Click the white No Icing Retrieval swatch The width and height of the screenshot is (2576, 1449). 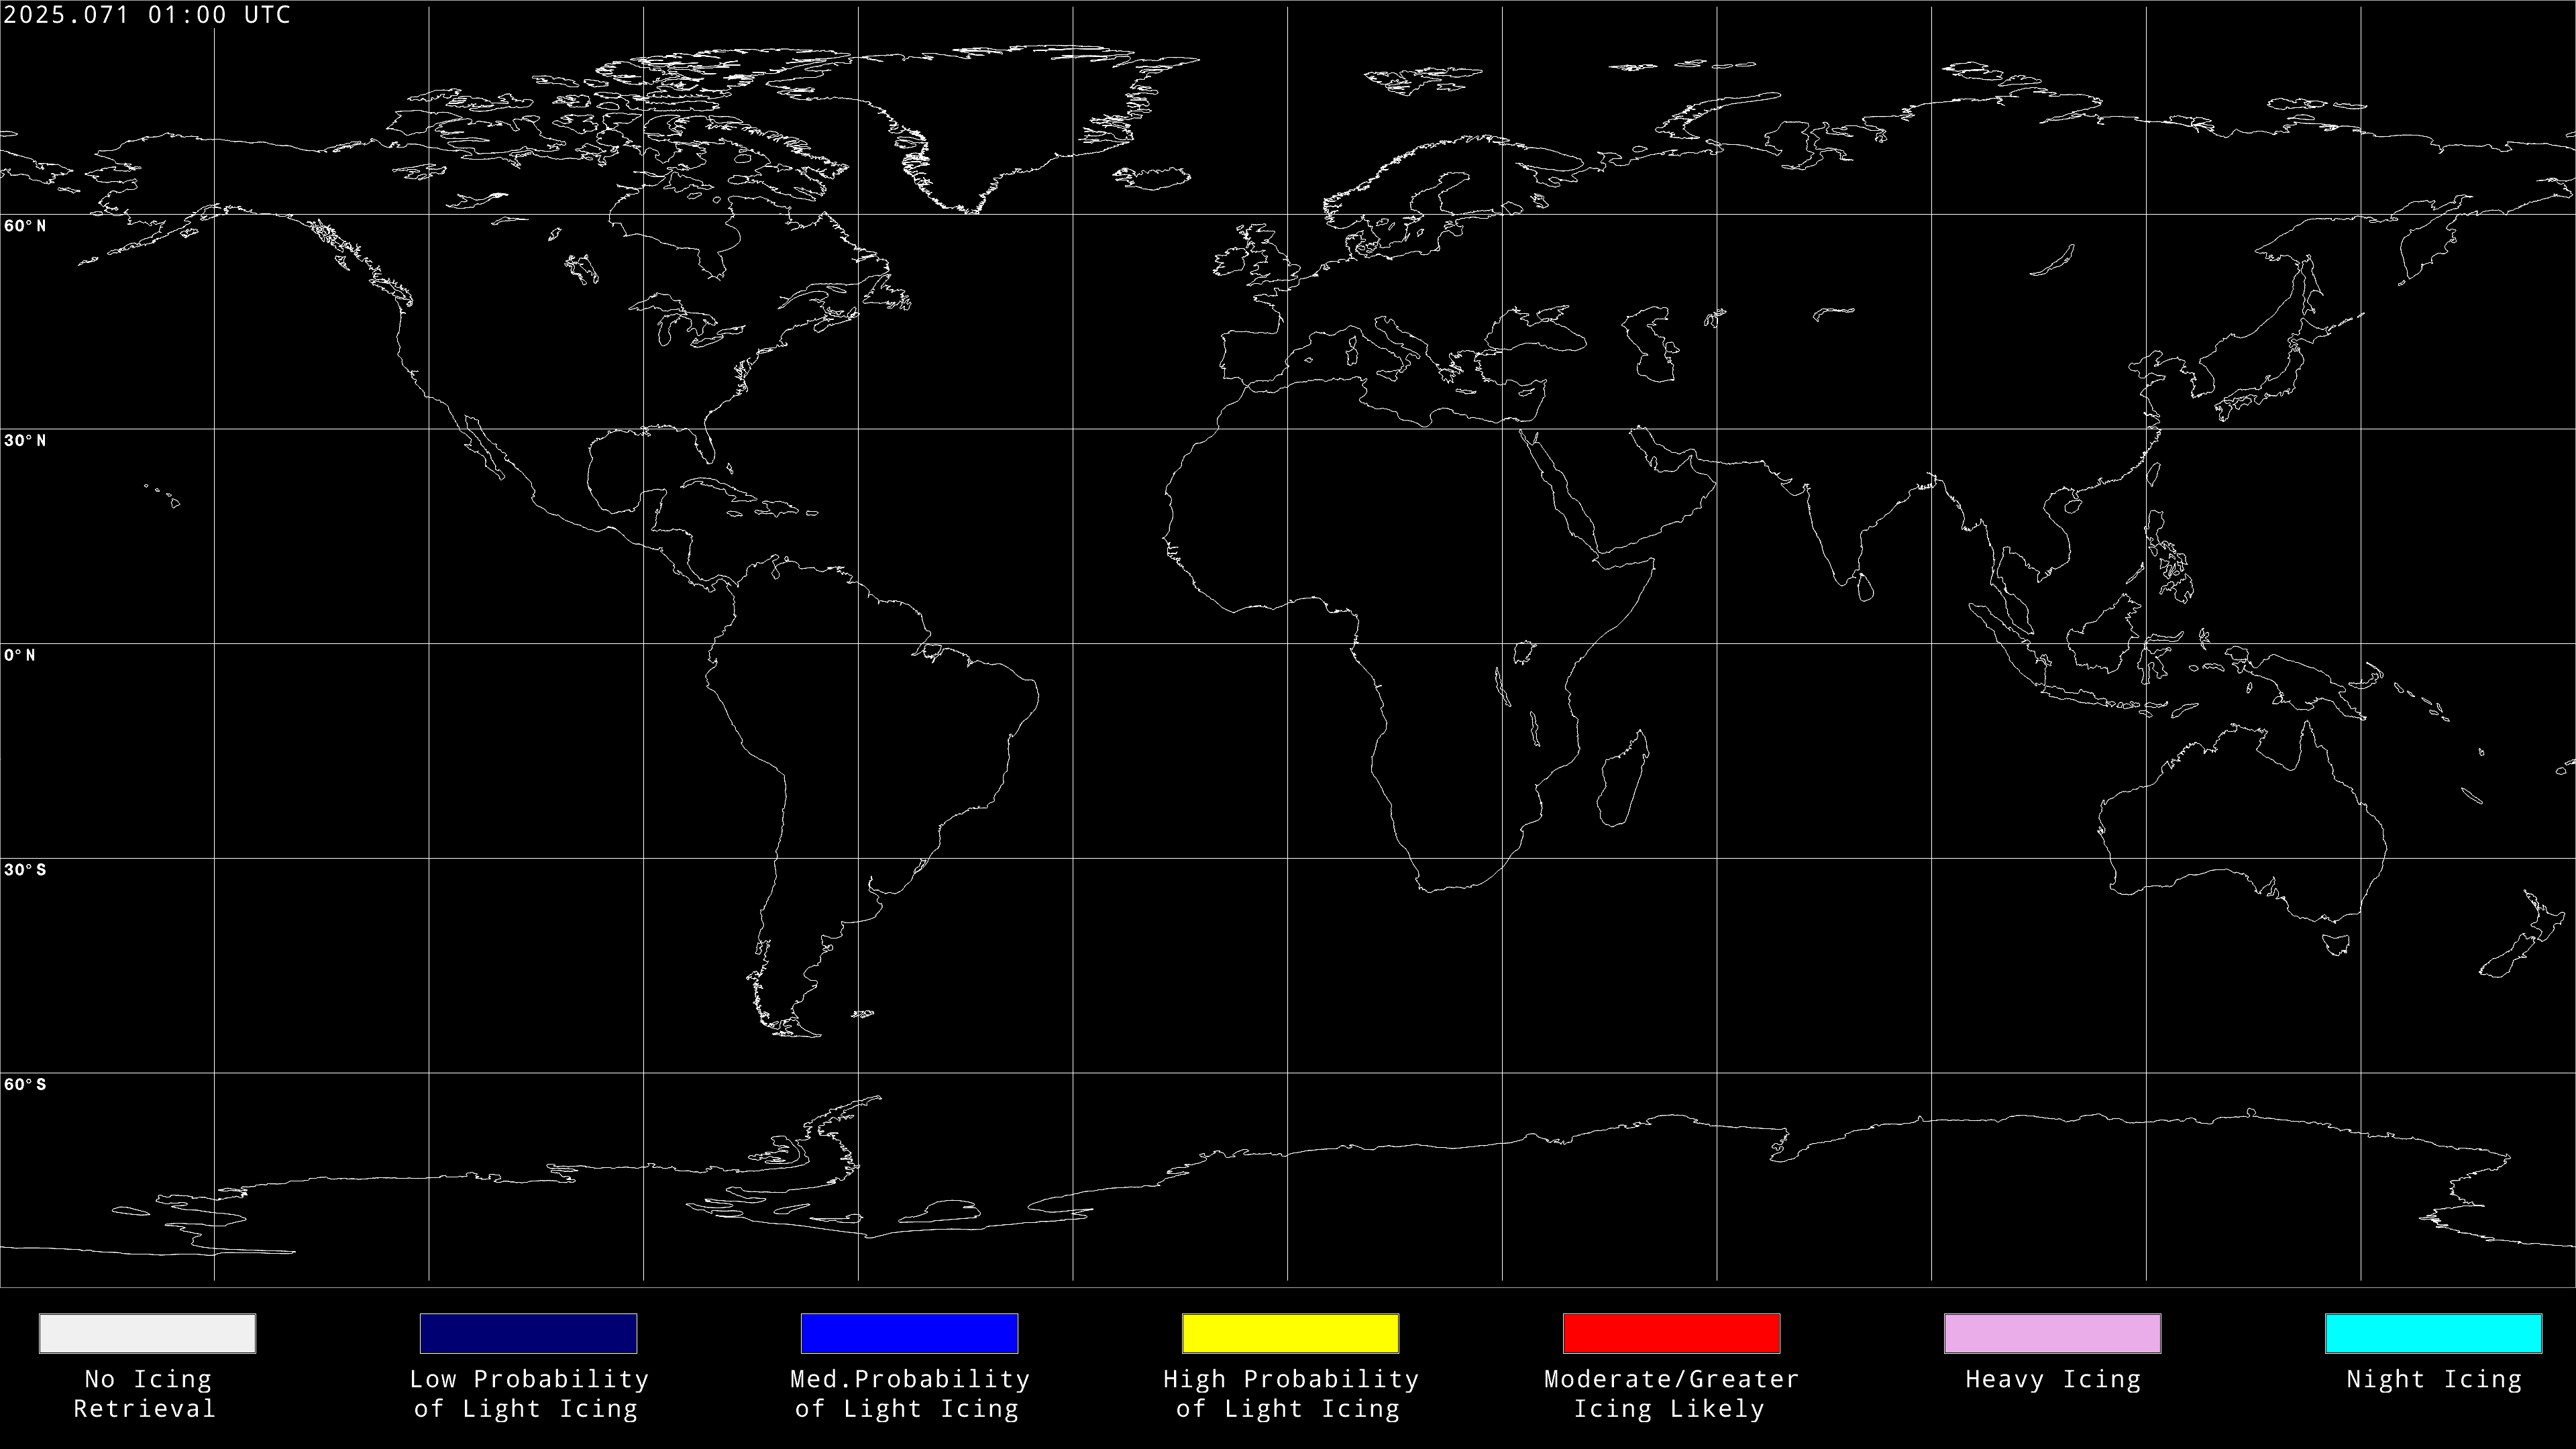pyautogui.click(x=147, y=1333)
